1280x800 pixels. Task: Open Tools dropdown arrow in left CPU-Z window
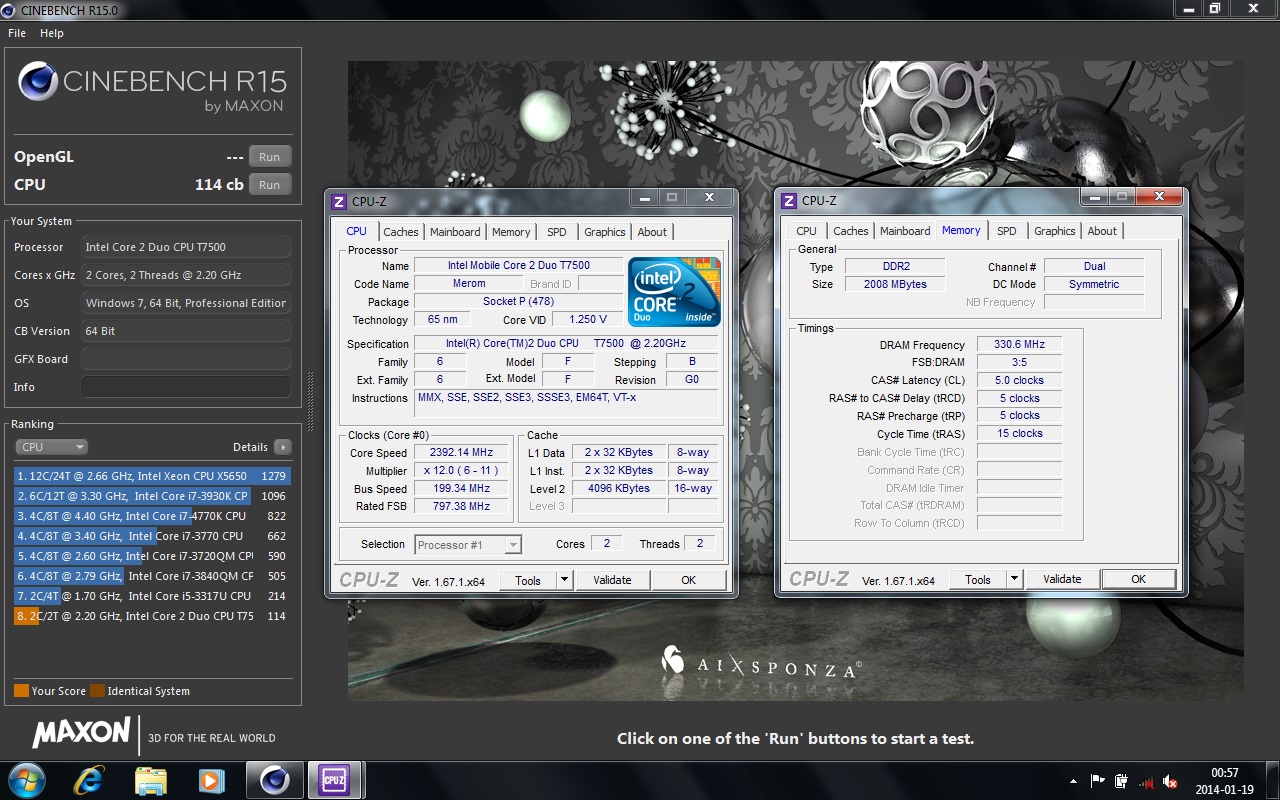(564, 580)
